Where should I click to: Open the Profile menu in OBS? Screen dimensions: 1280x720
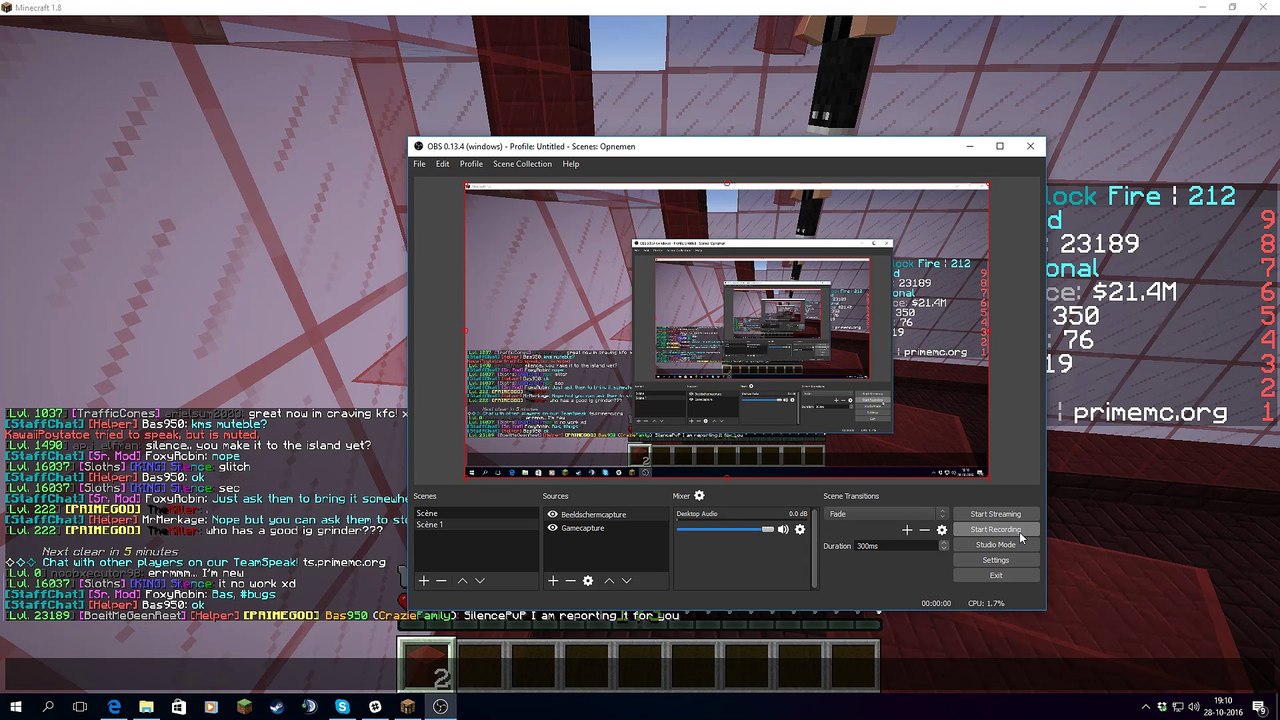click(x=471, y=164)
